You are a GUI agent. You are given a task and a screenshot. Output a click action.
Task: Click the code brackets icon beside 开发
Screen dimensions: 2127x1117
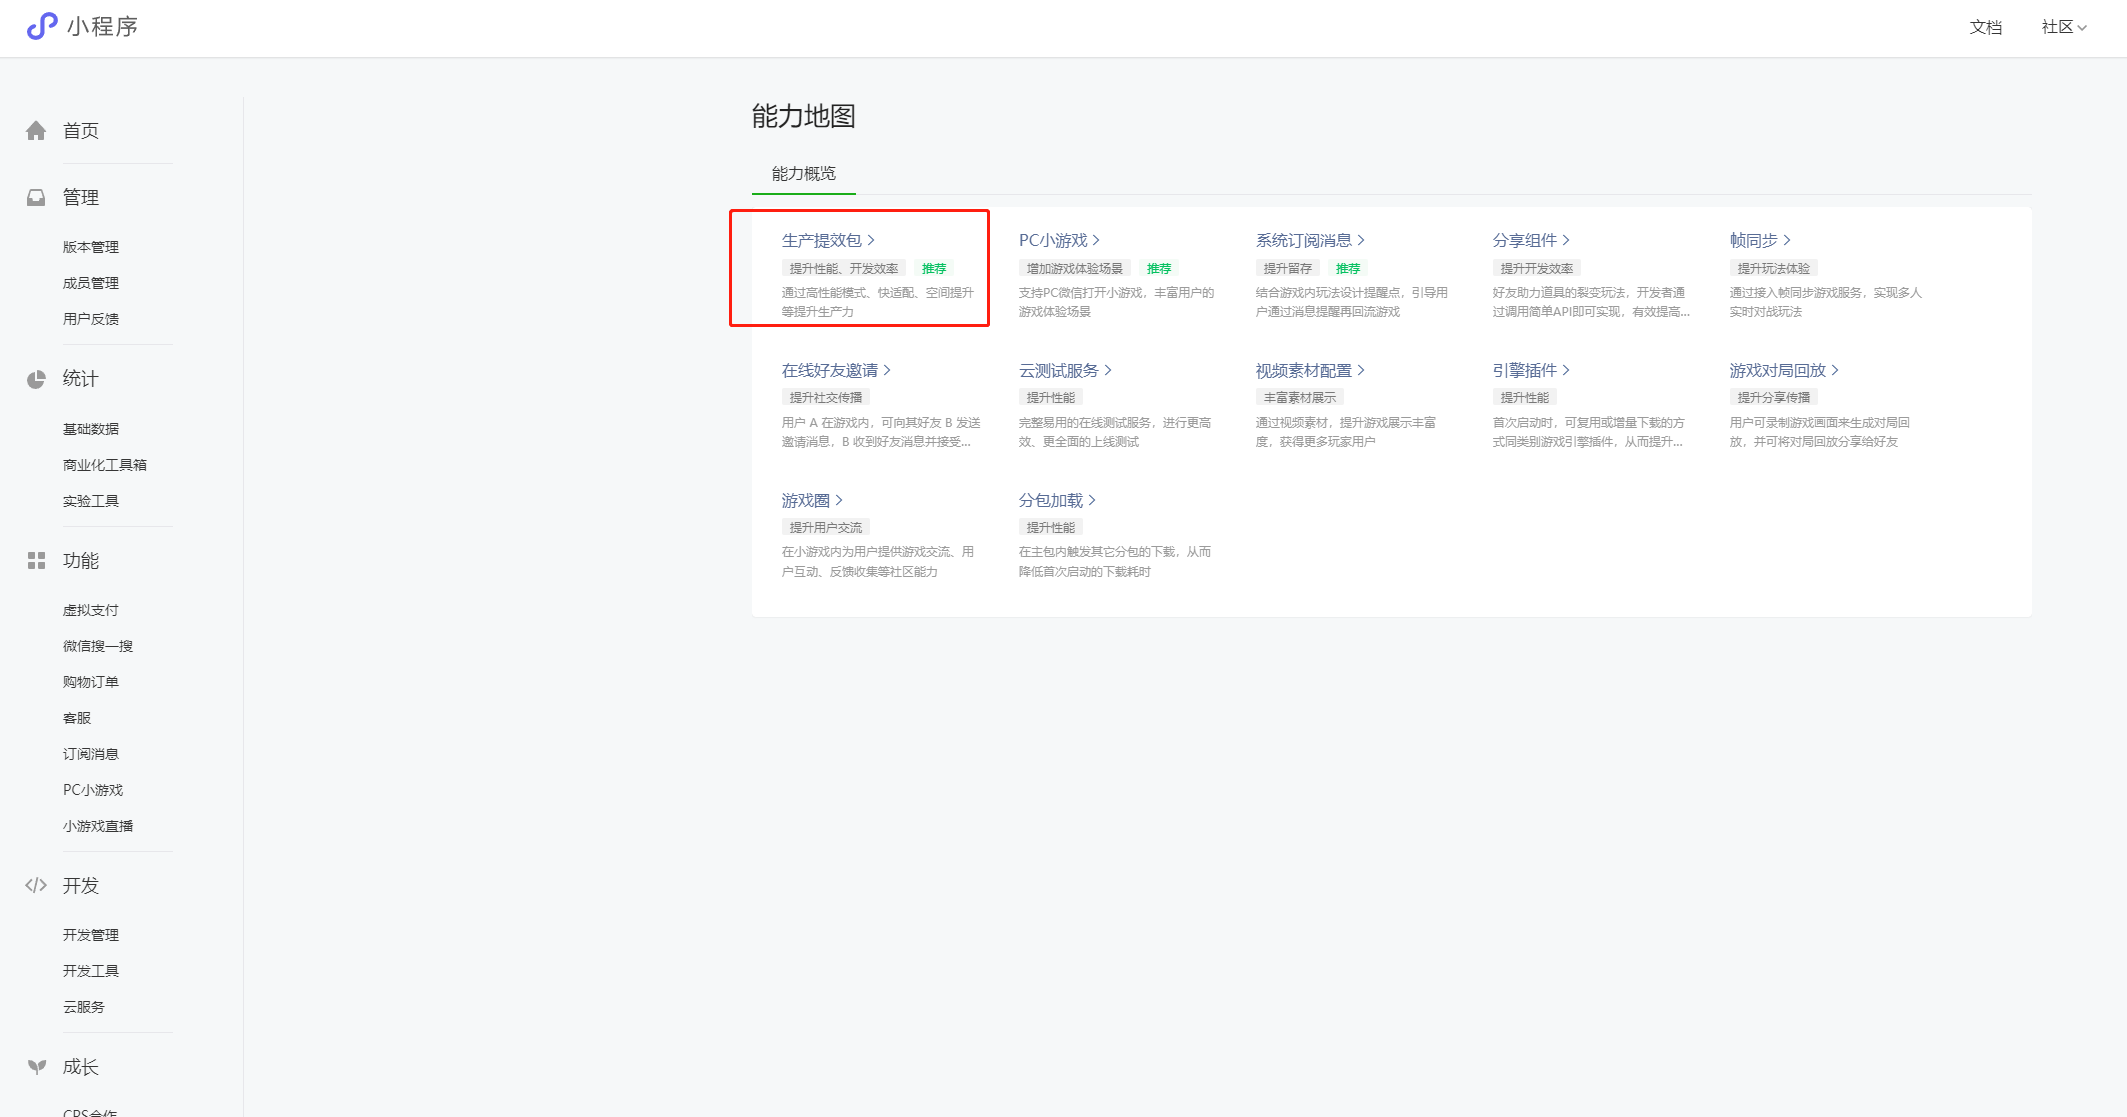pos(36,885)
